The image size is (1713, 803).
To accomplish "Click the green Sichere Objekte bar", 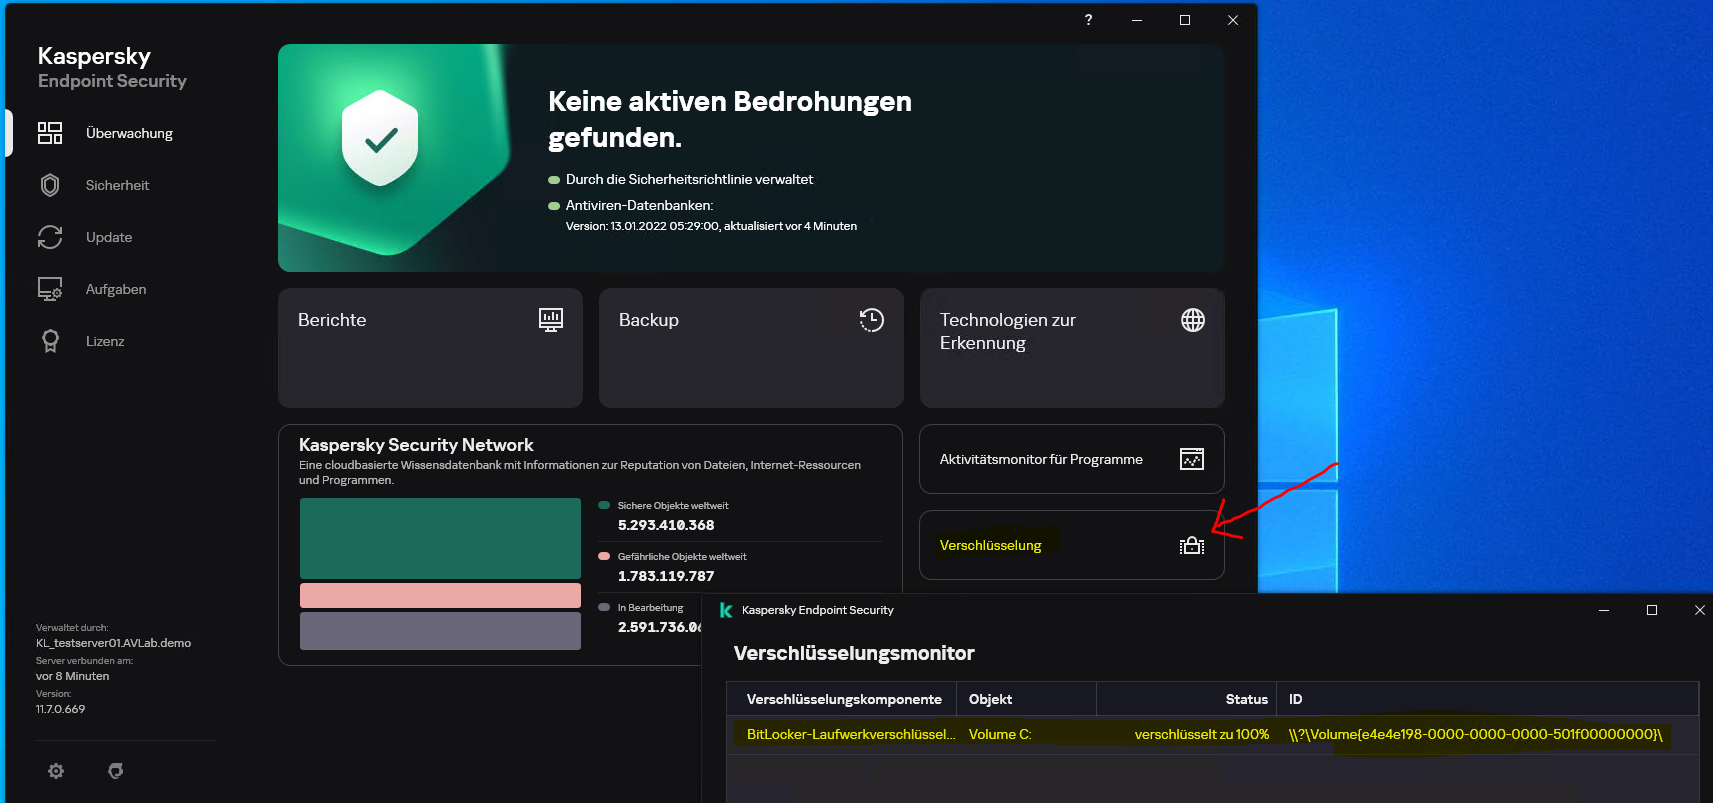I will [440, 538].
